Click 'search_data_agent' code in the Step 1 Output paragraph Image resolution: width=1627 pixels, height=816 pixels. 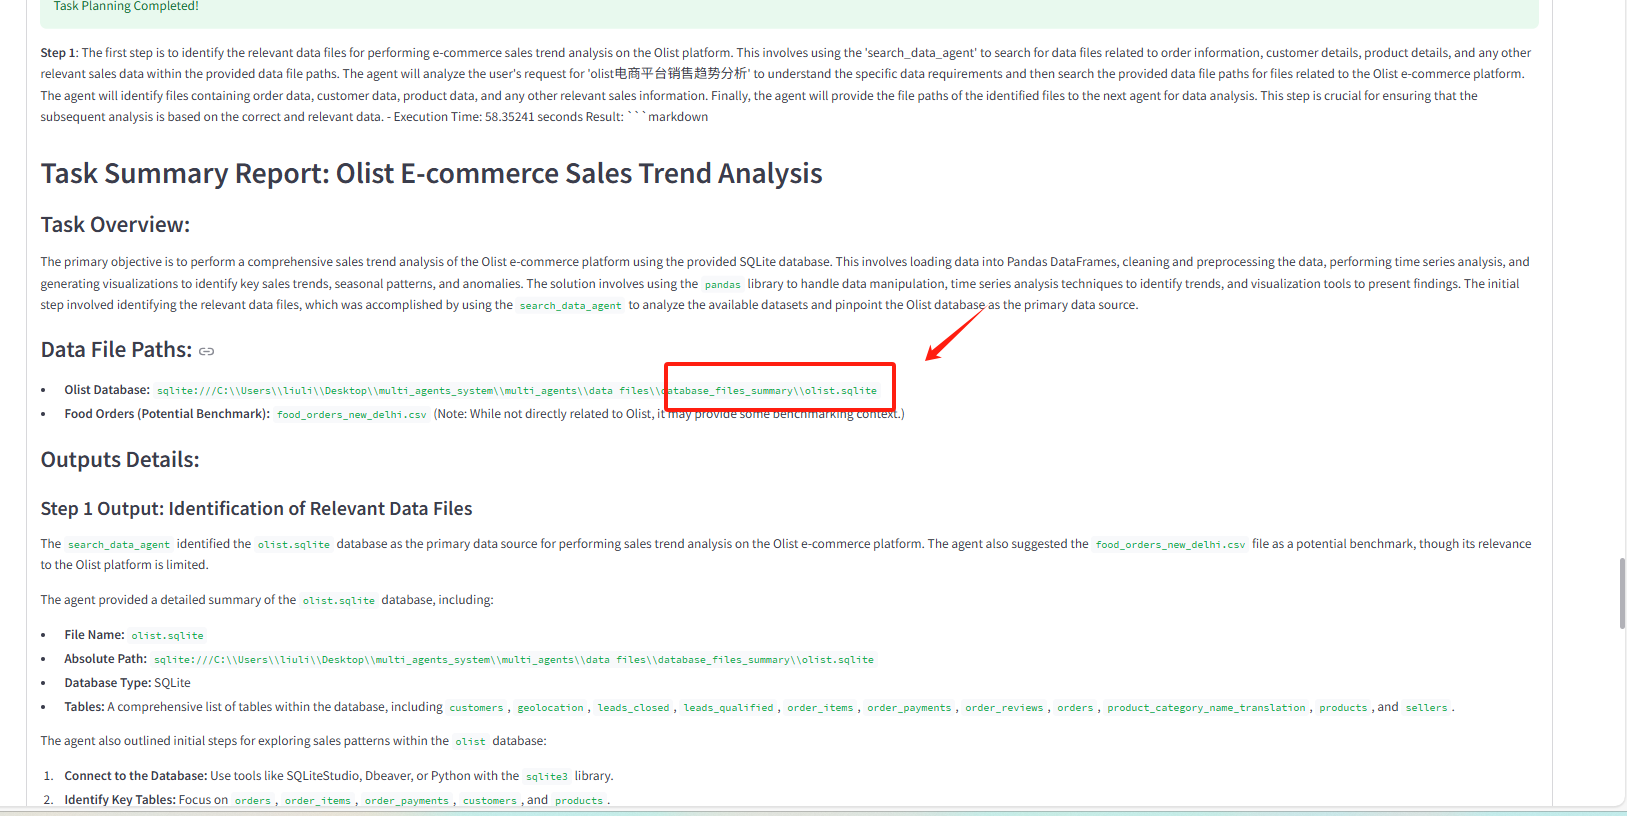tap(119, 545)
